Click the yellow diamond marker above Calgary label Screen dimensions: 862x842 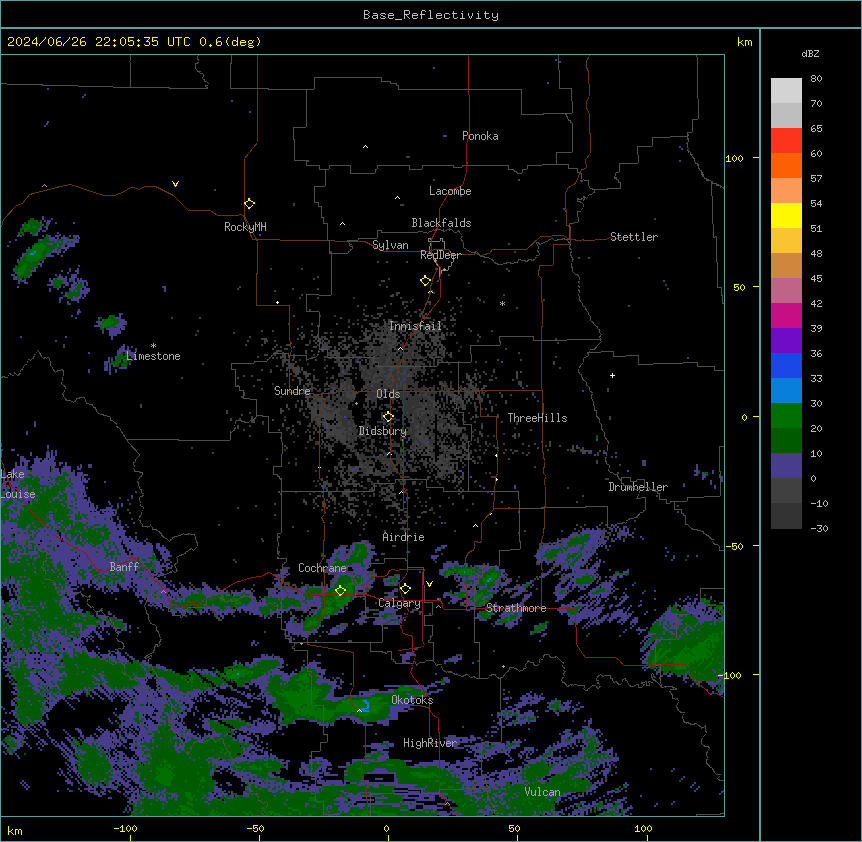[x=405, y=589]
